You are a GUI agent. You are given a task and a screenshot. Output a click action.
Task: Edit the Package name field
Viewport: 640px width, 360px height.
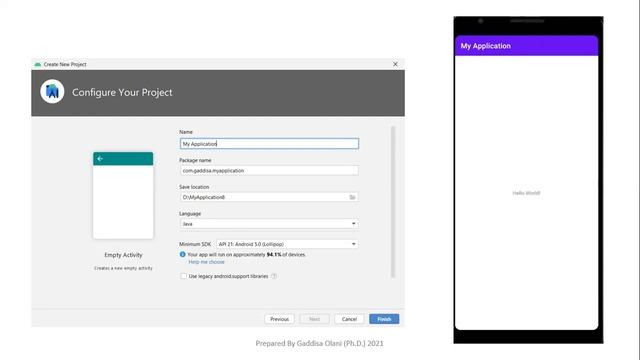[x=269, y=171]
